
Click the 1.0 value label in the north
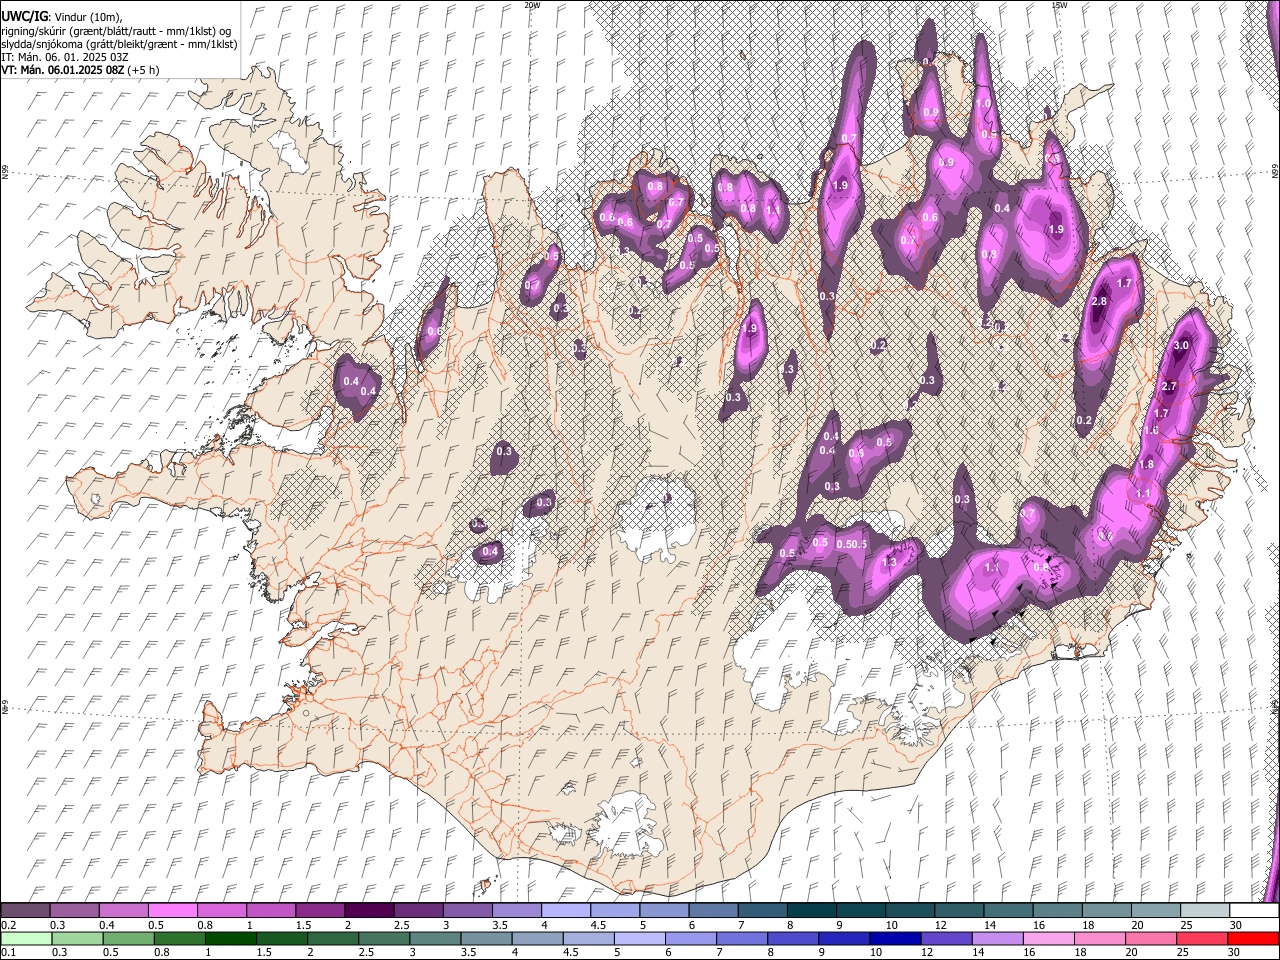[983, 103]
